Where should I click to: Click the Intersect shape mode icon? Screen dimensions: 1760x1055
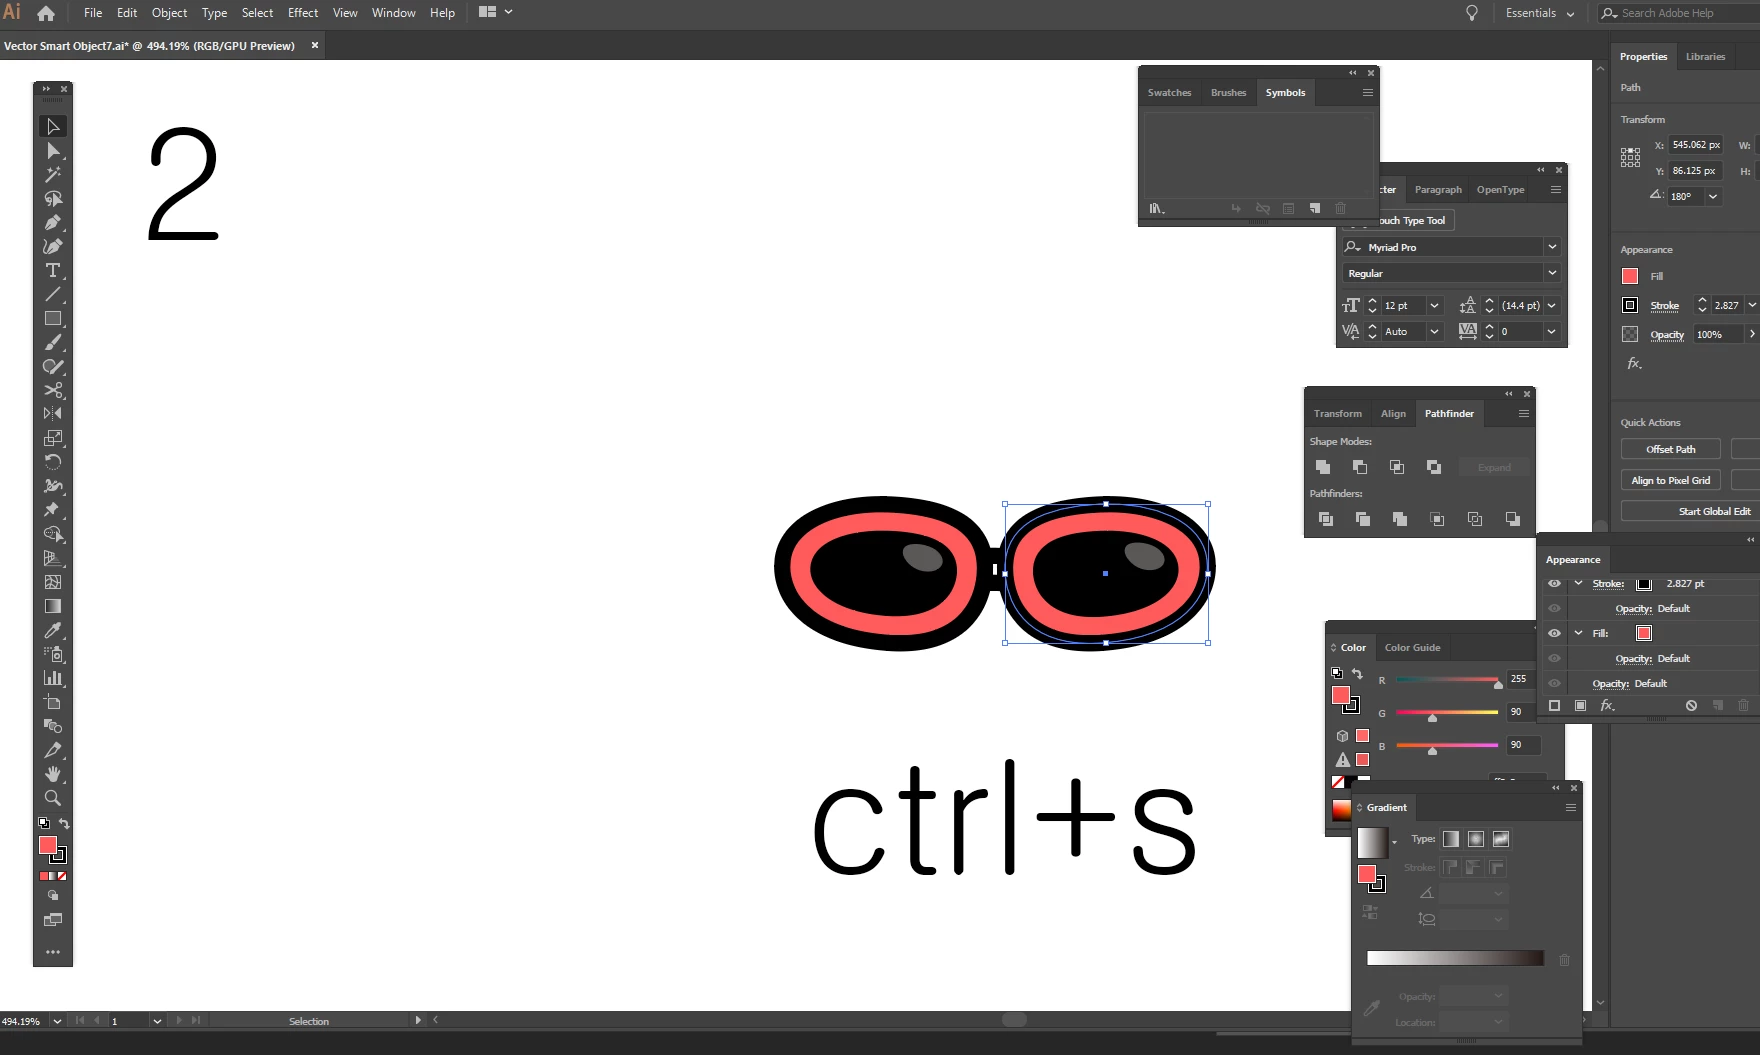pyautogui.click(x=1397, y=467)
